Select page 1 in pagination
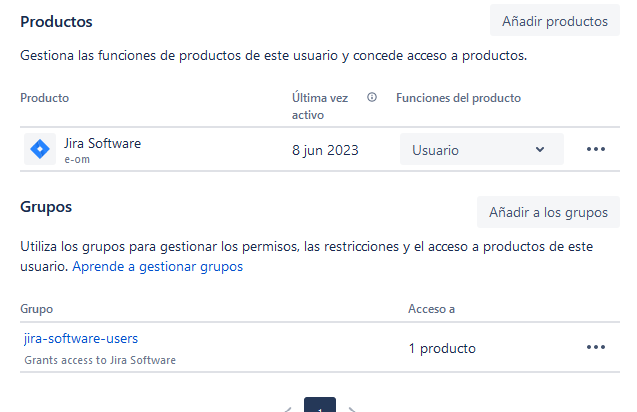The image size is (637, 412). 320,405
